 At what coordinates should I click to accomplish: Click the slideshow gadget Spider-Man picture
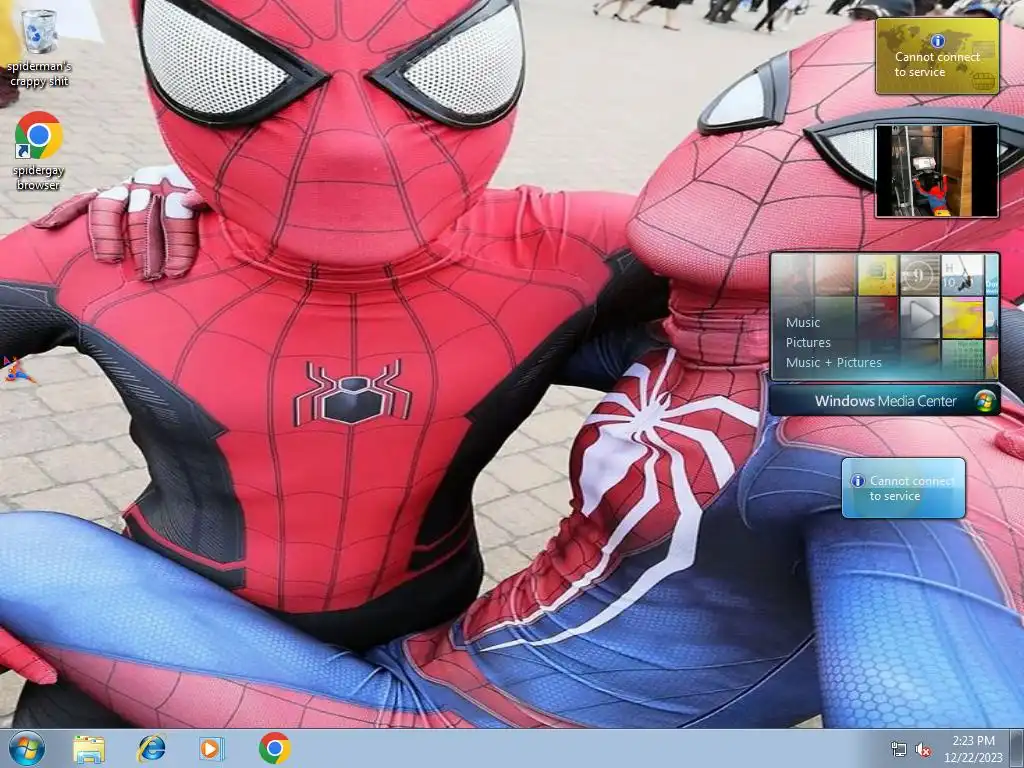(x=936, y=170)
